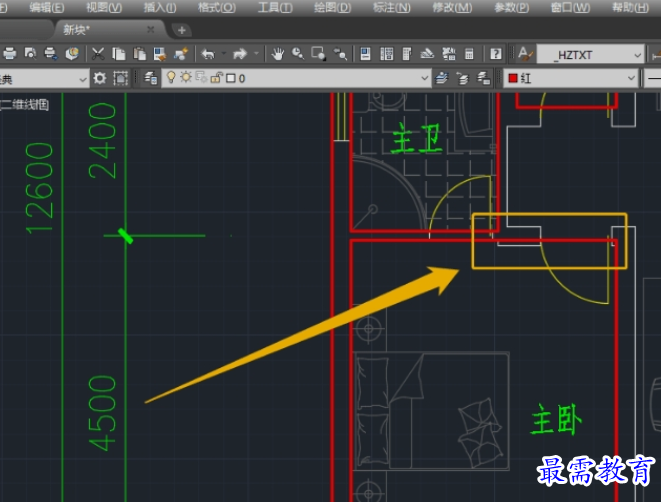The width and height of the screenshot is (661, 502).
Task: Redo the last undone action
Action: click(240, 54)
